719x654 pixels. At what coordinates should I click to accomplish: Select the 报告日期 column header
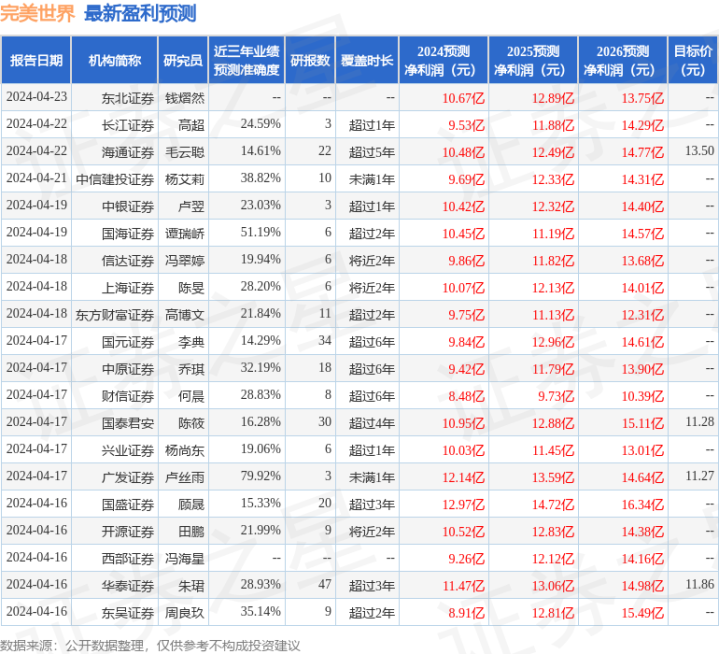(x=36, y=61)
